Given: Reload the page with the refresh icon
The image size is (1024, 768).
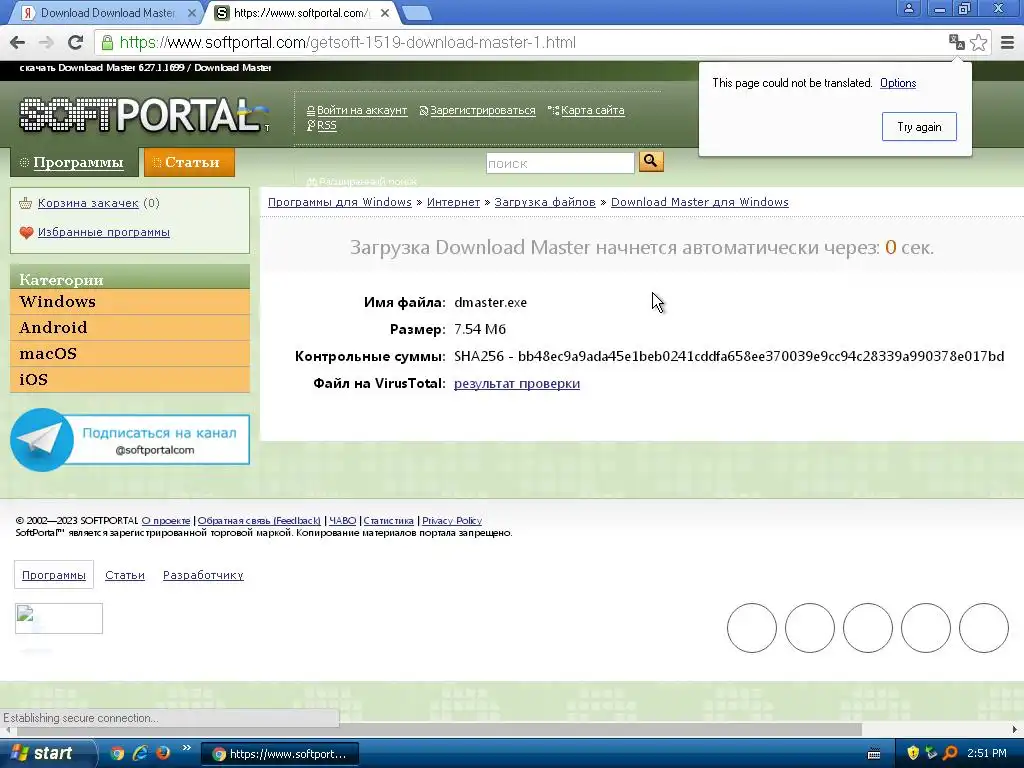Looking at the screenshot, I should (x=75, y=42).
